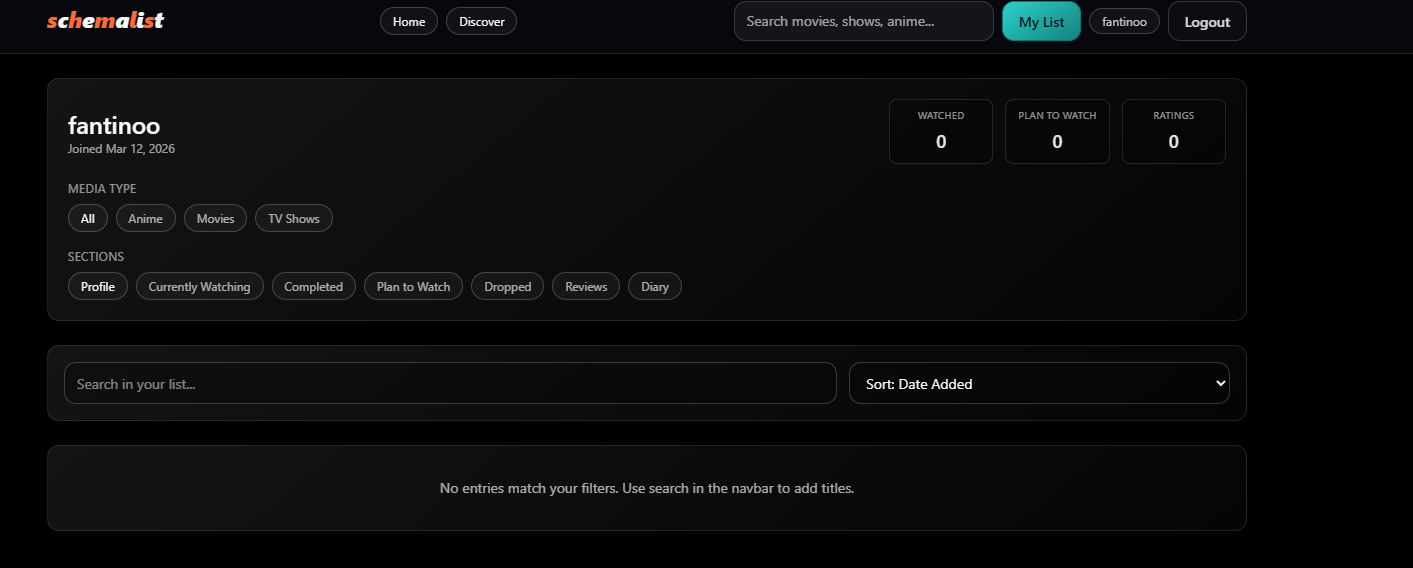
Task: Click the Watched stat card
Action: (941, 131)
